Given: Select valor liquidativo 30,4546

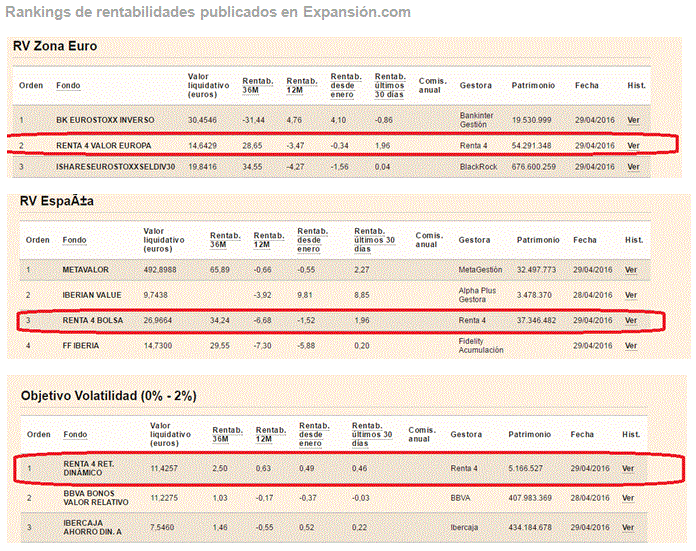Looking at the screenshot, I should (202, 120).
